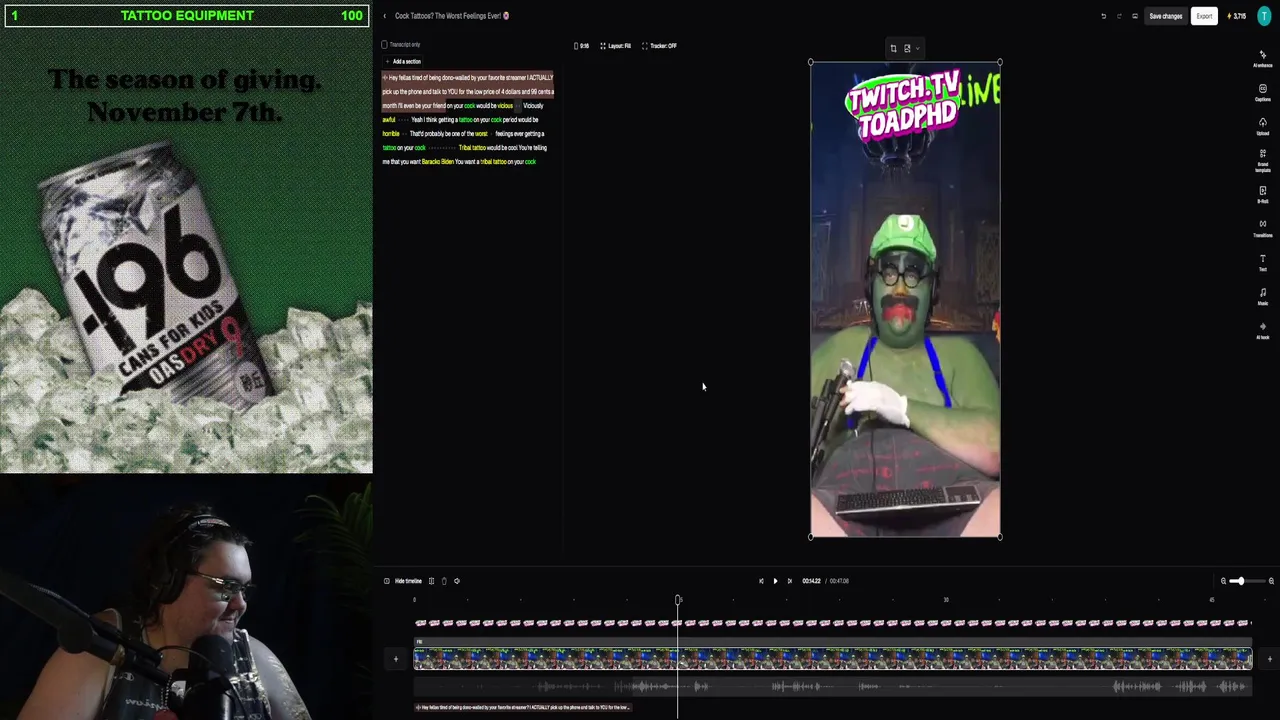
Task: Click the Save changes button
Action: [x=1165, y=16]
